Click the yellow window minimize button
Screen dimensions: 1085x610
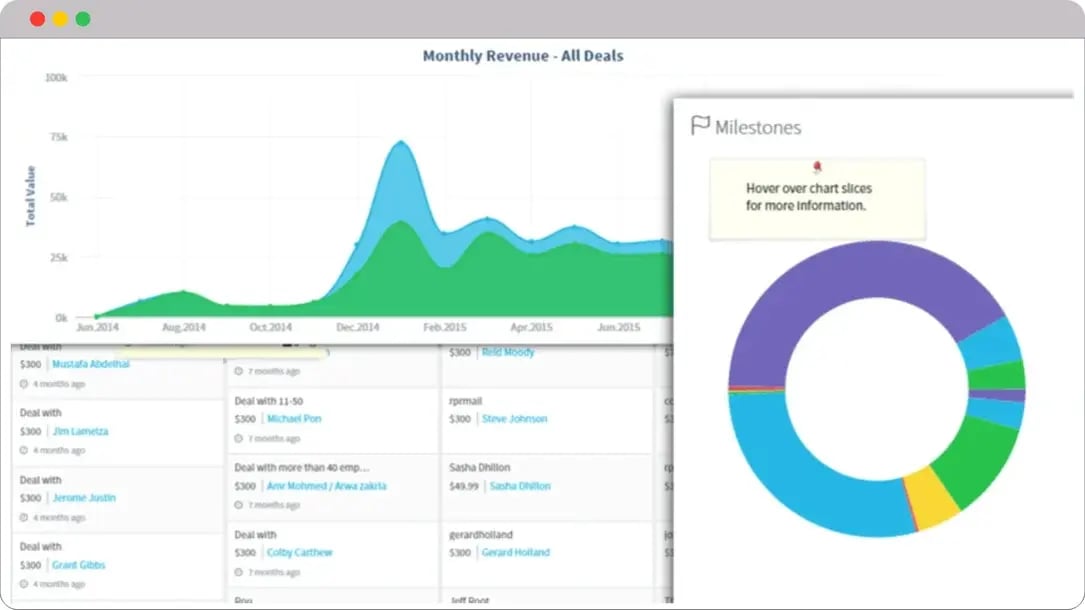60,19
